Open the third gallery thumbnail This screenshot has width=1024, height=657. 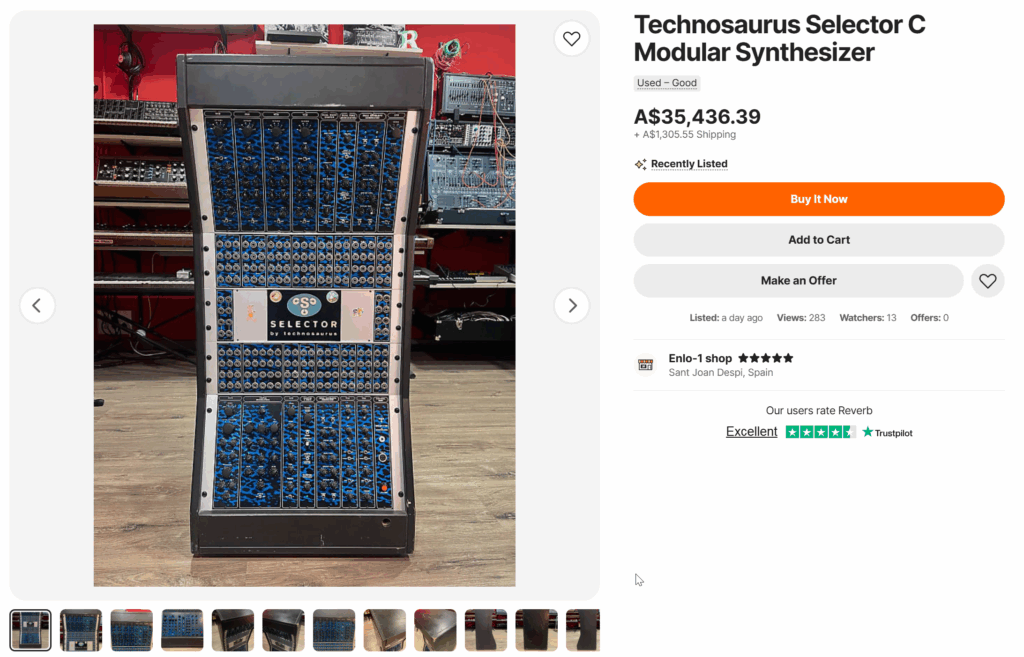tap(132, 630)
